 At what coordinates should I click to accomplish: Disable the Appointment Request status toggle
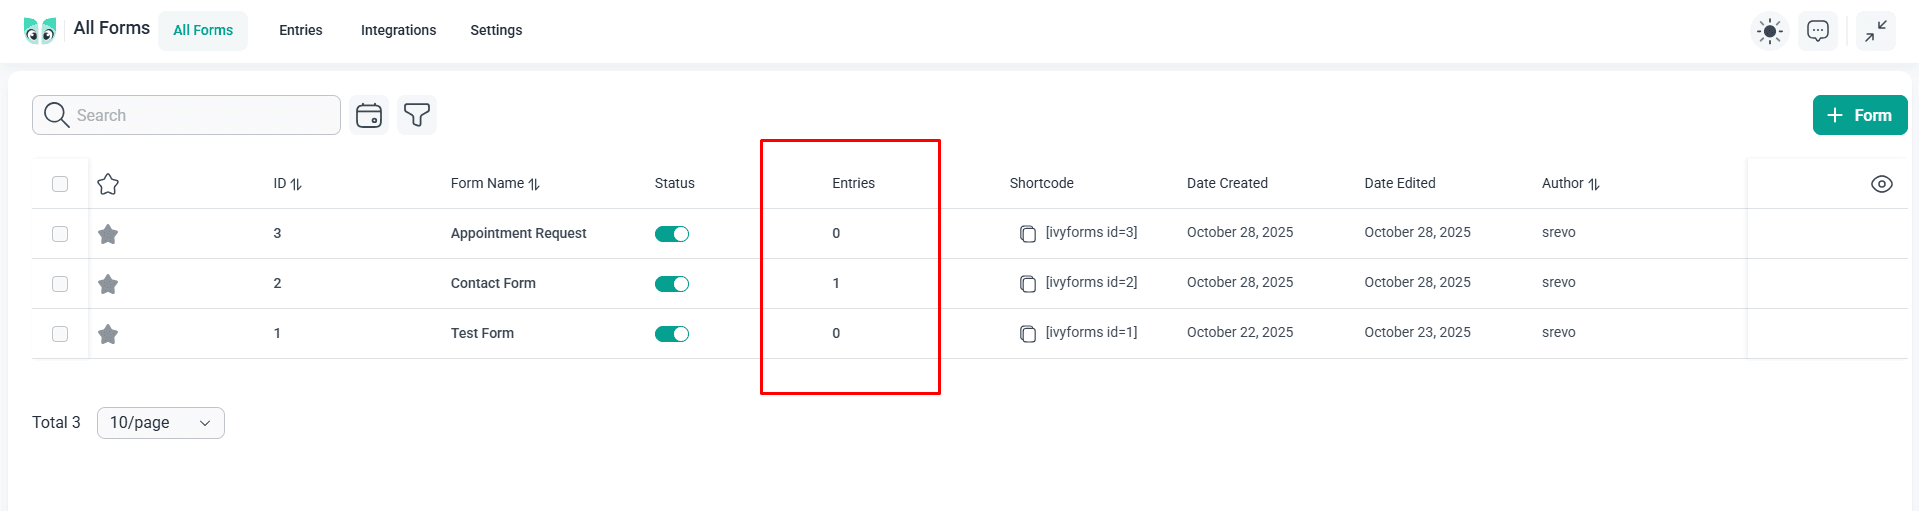pos(672,234)
